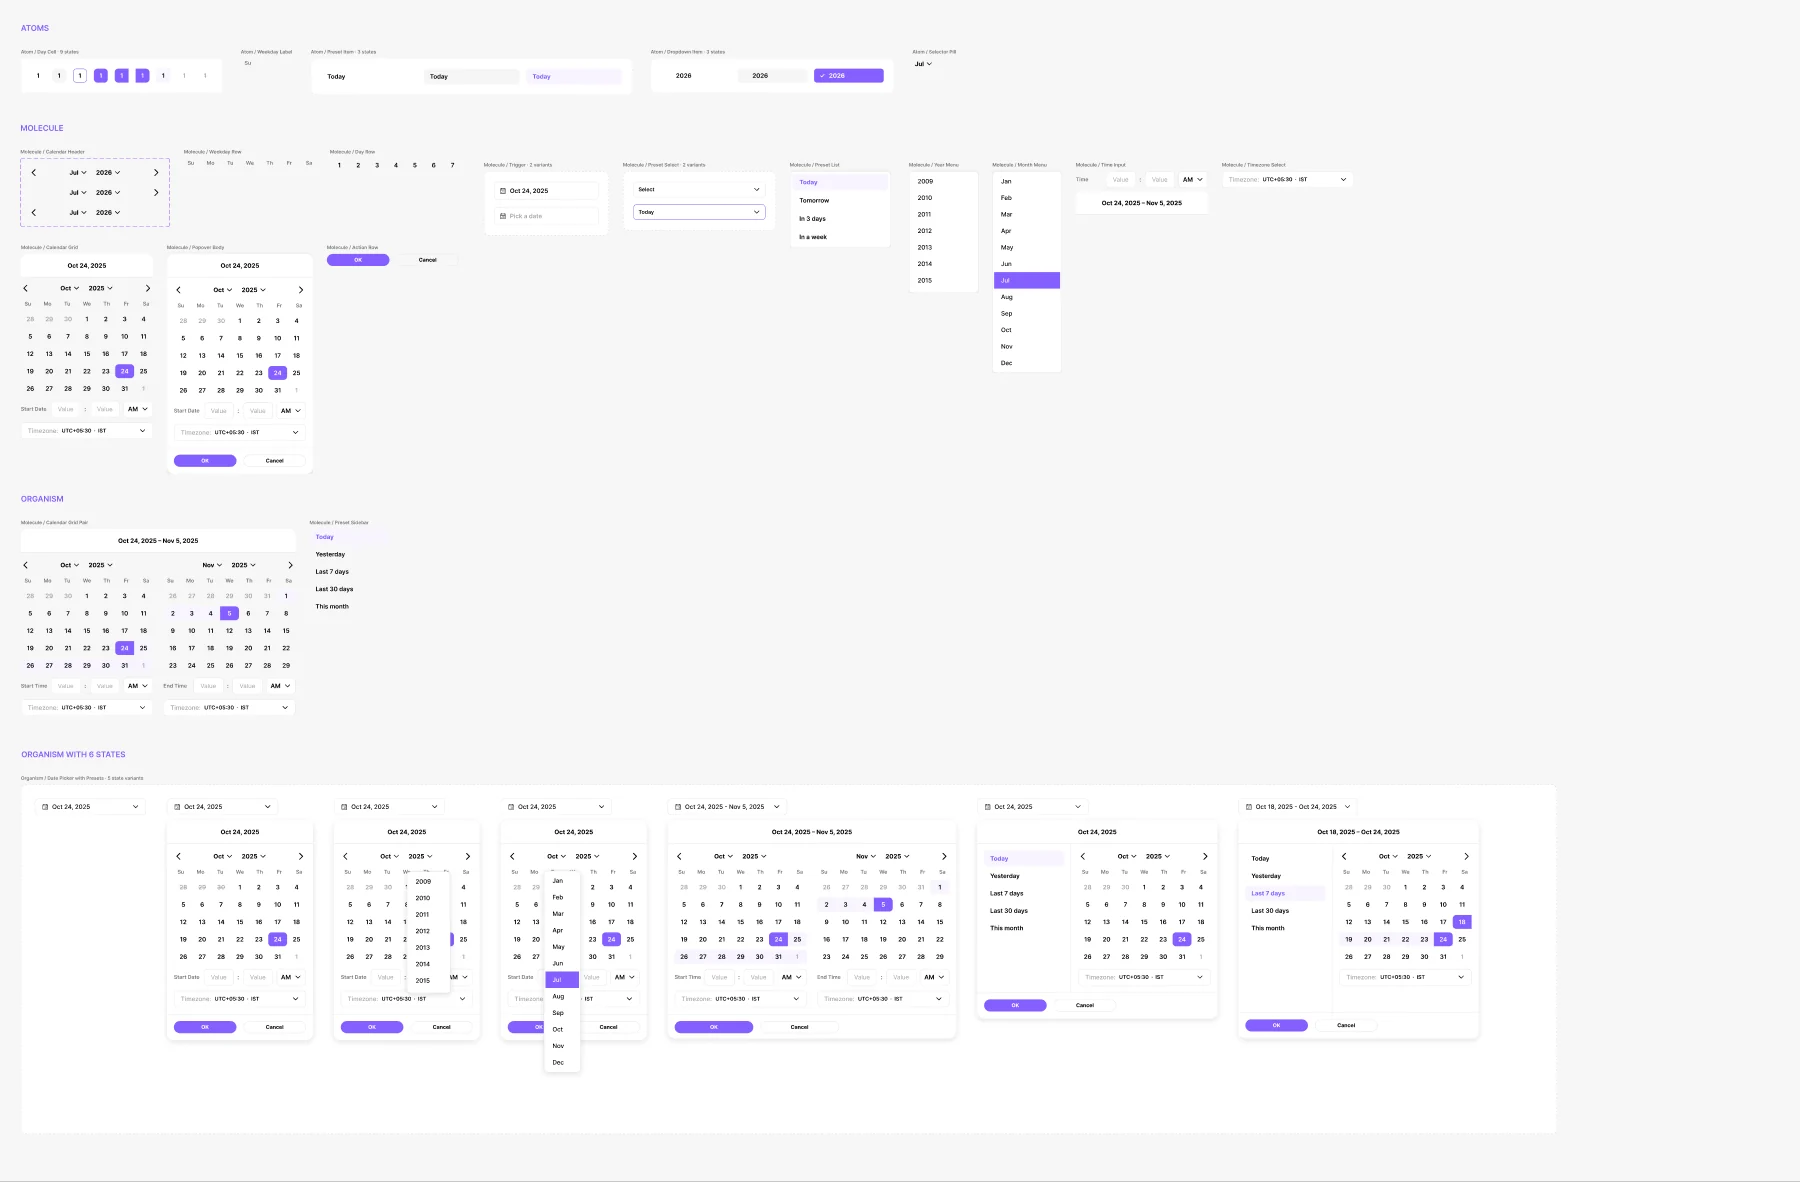This screenshot has height=1182, width=1800.
Task: Click checkmark icon on selected 2026 dropdown item
Action: (822, 76)
